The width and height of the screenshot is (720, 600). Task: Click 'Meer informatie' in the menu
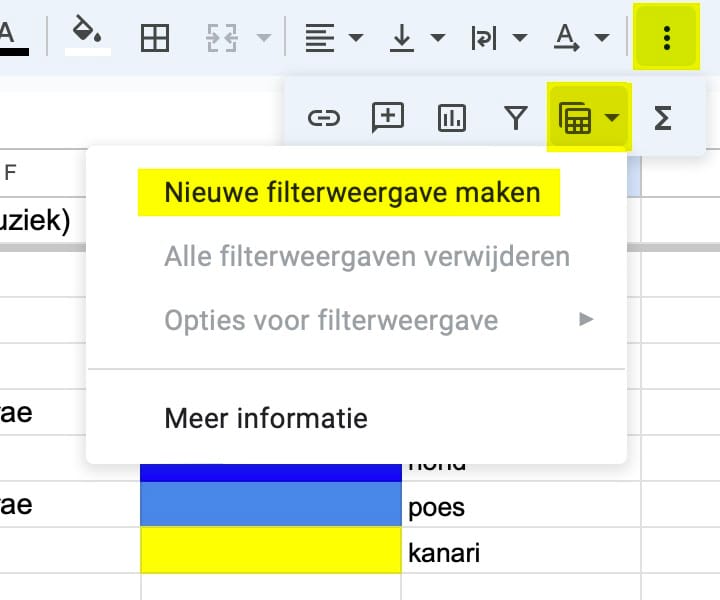[x=266, y=417]
